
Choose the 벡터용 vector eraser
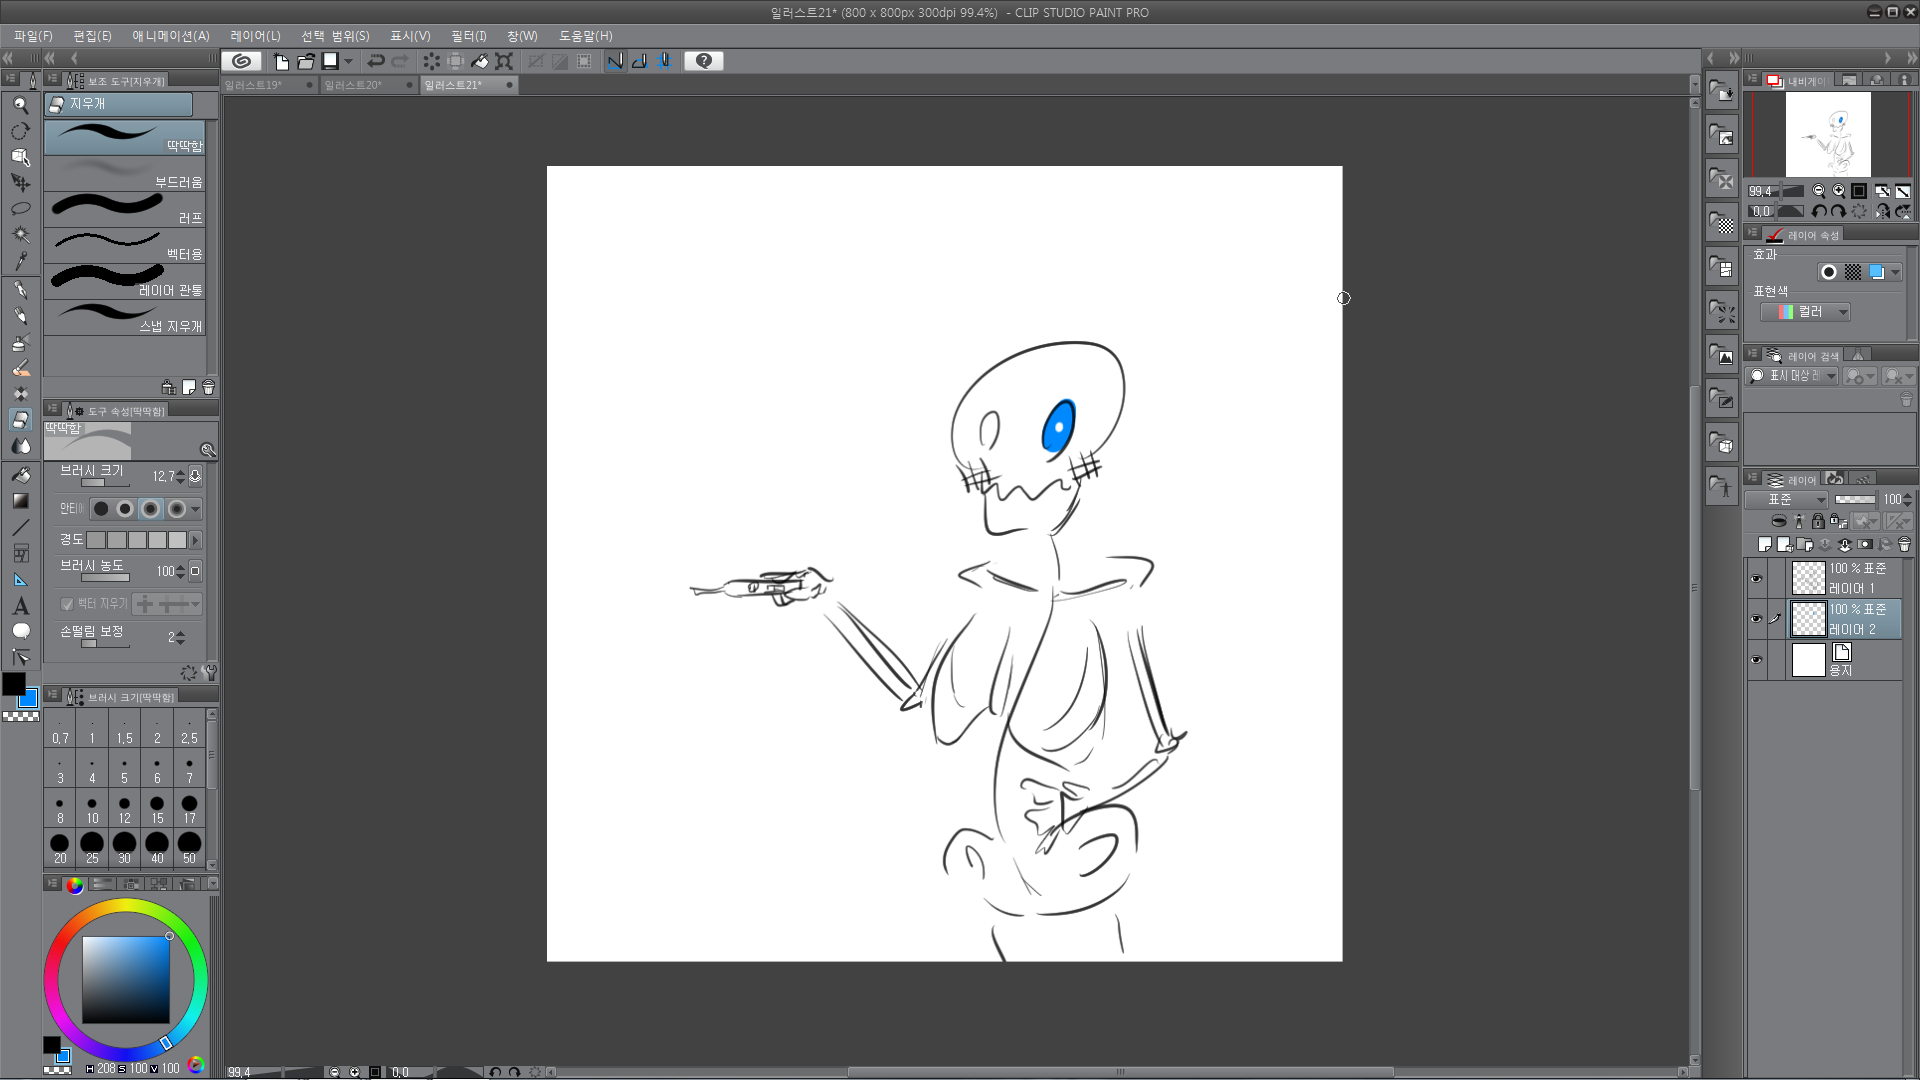point(125,246)
